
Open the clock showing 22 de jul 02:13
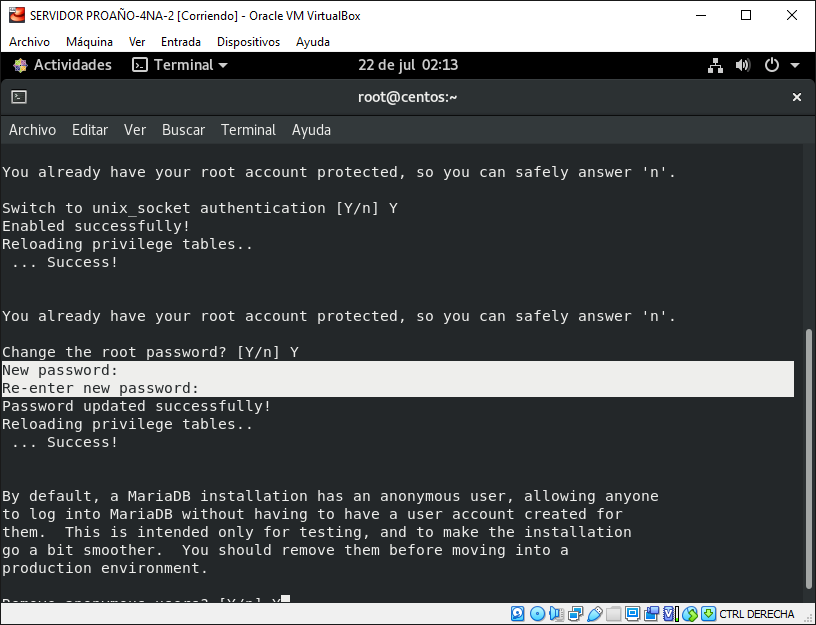[408, 65]
